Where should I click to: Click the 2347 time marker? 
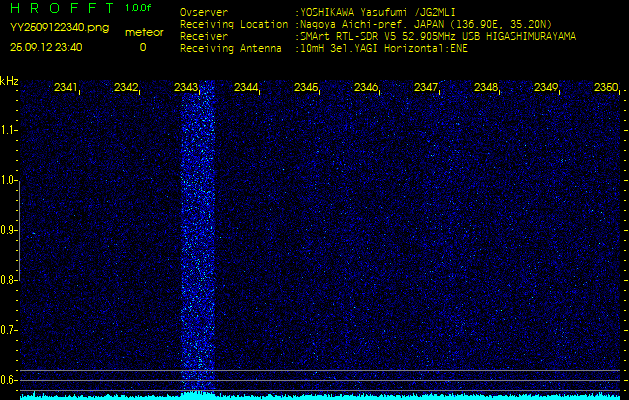point(426,88)
